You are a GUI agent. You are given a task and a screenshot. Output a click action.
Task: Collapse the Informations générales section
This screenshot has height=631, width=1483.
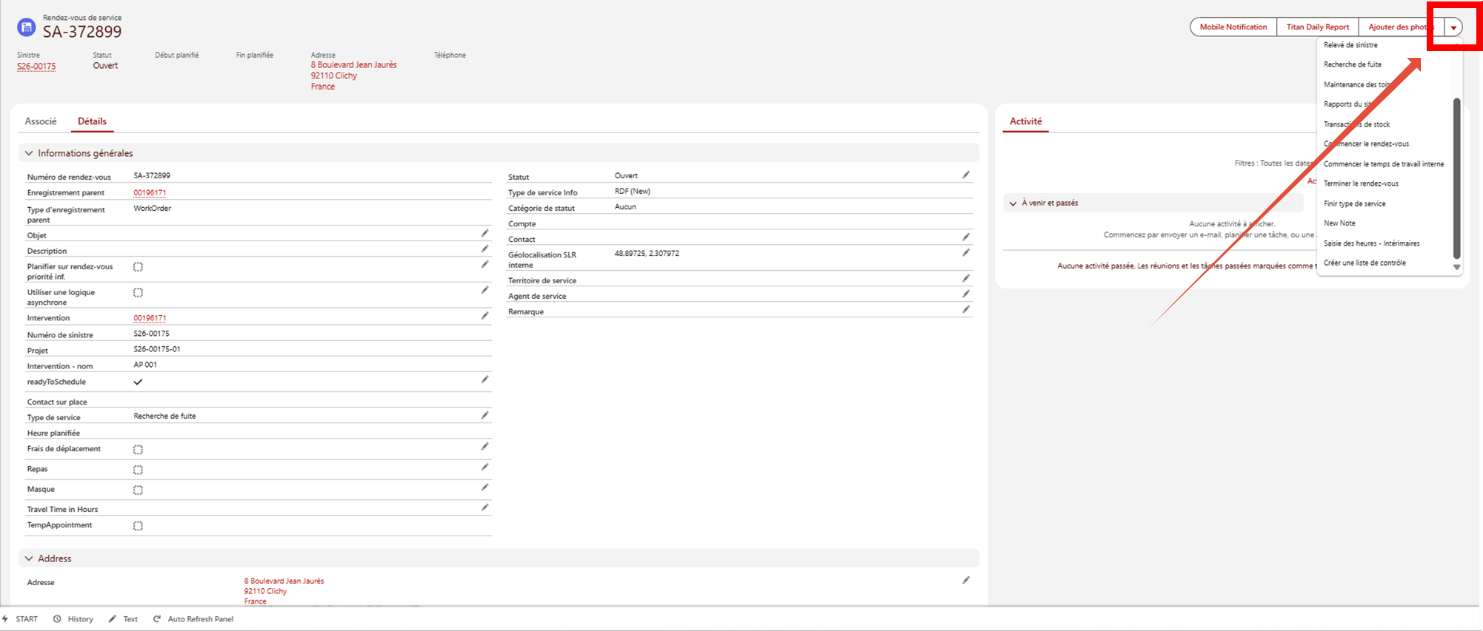coord(29,153)
